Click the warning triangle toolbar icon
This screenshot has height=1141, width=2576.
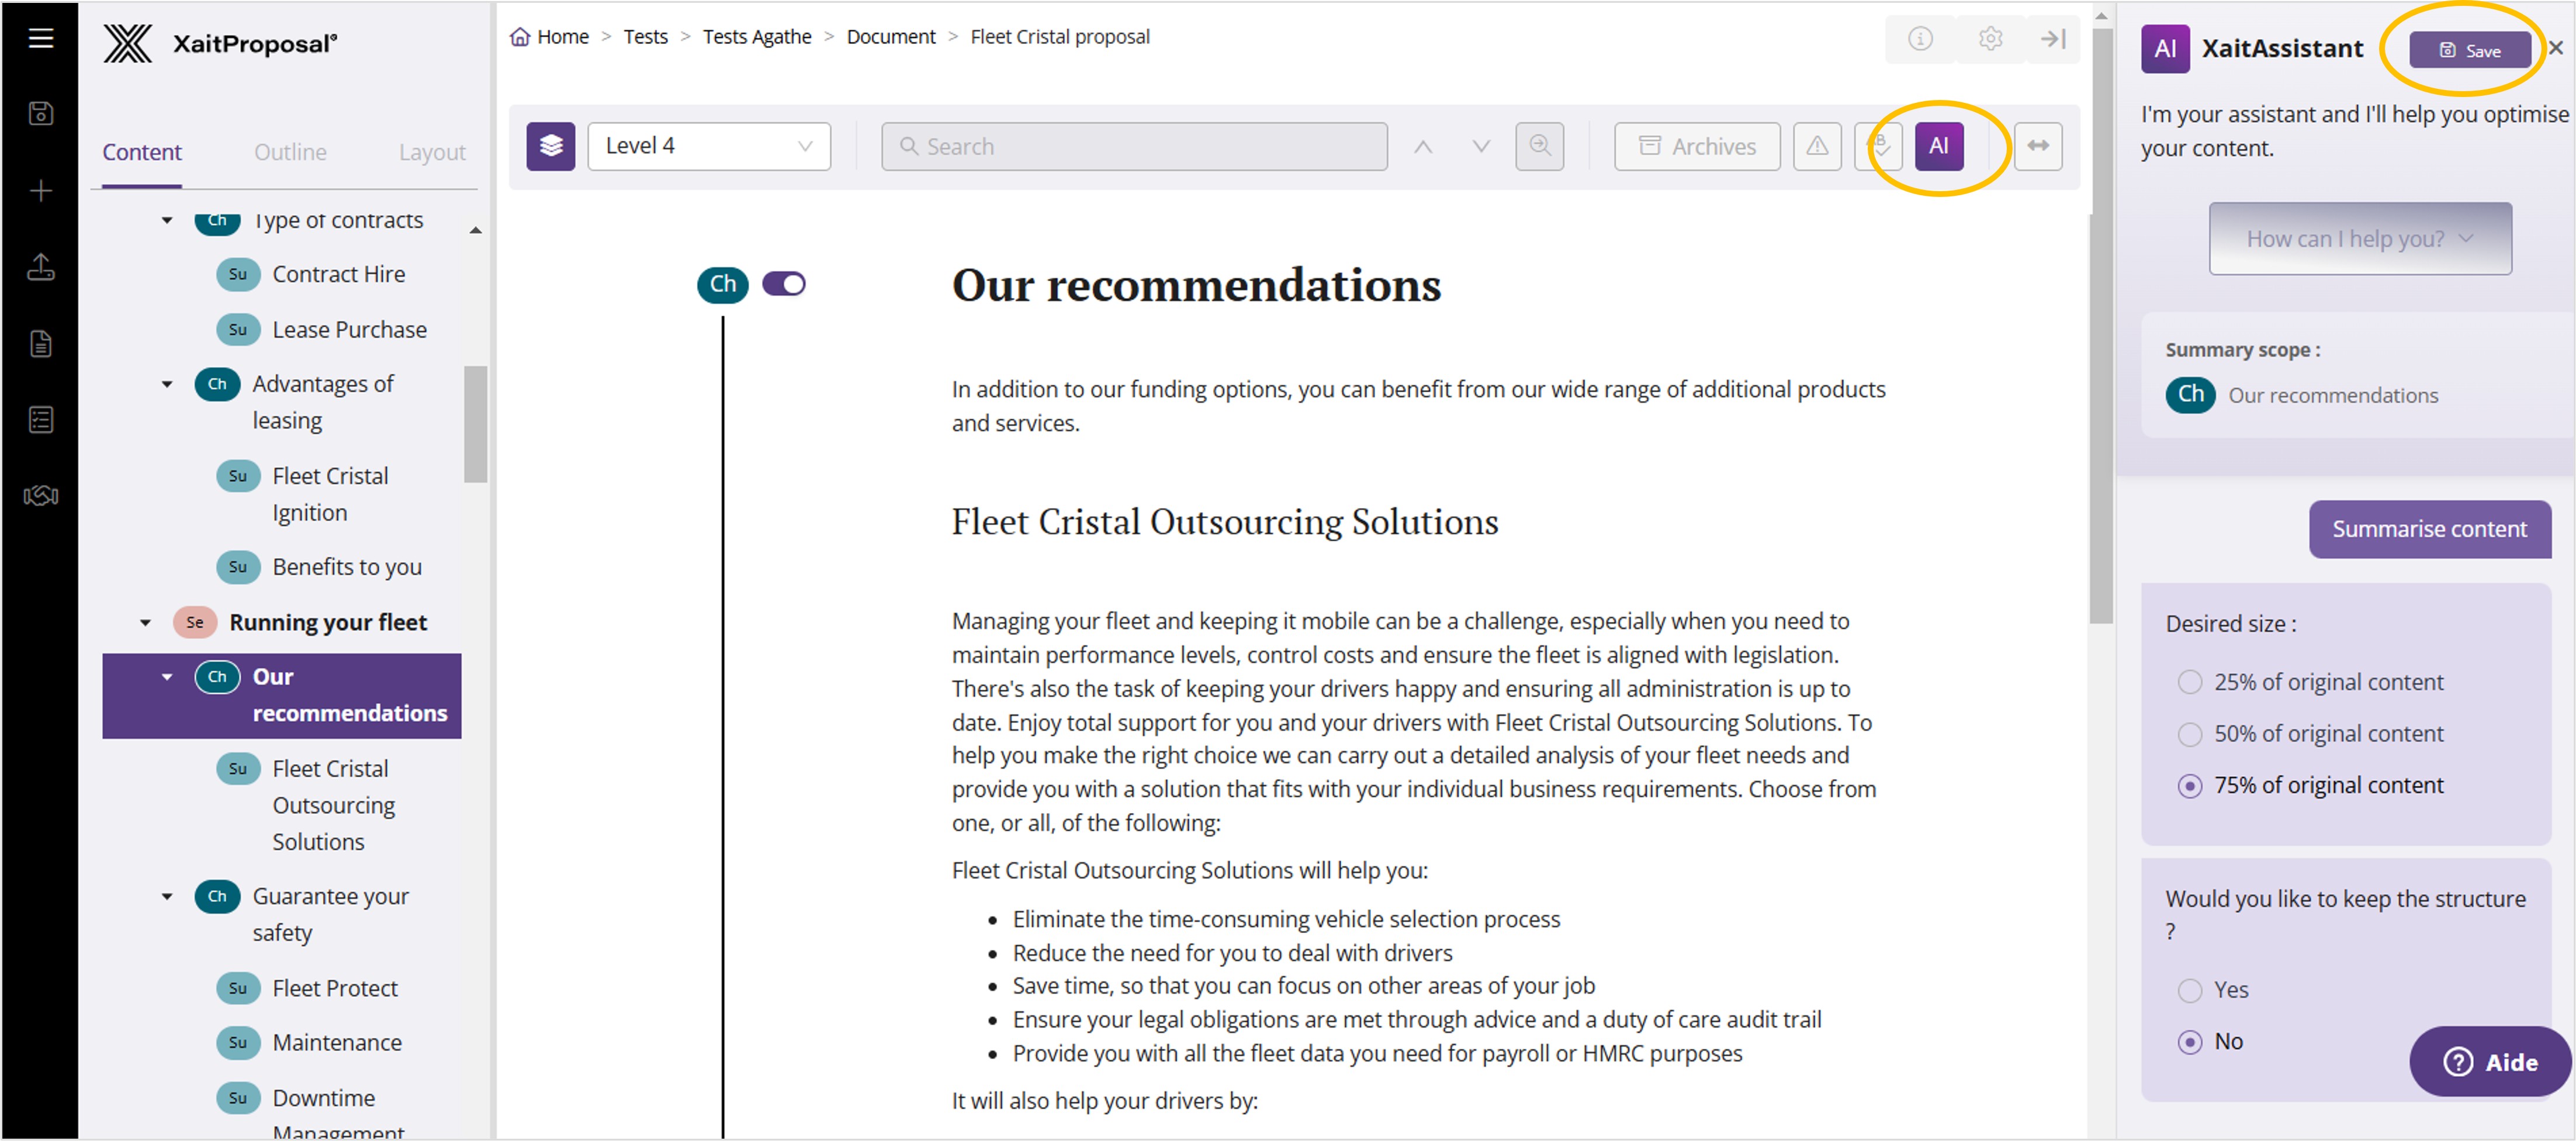tap(1816, 146)
